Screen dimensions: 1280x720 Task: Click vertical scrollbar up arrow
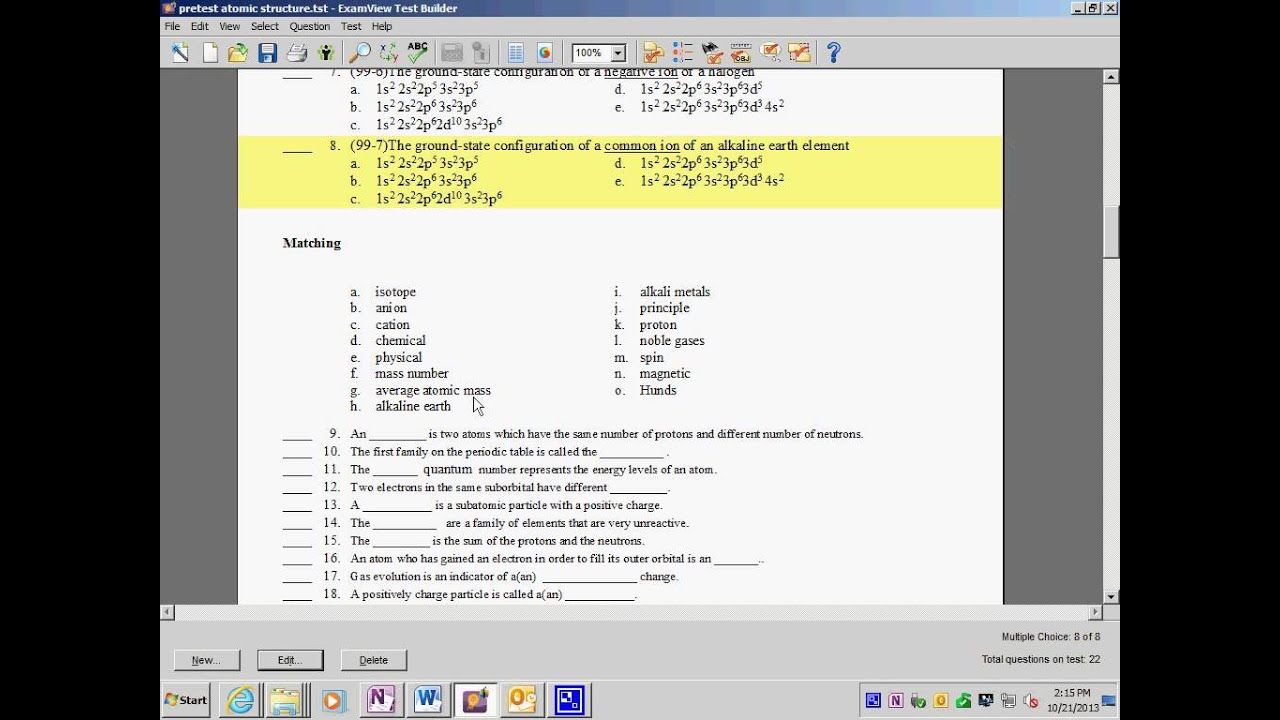[1111, 77]
